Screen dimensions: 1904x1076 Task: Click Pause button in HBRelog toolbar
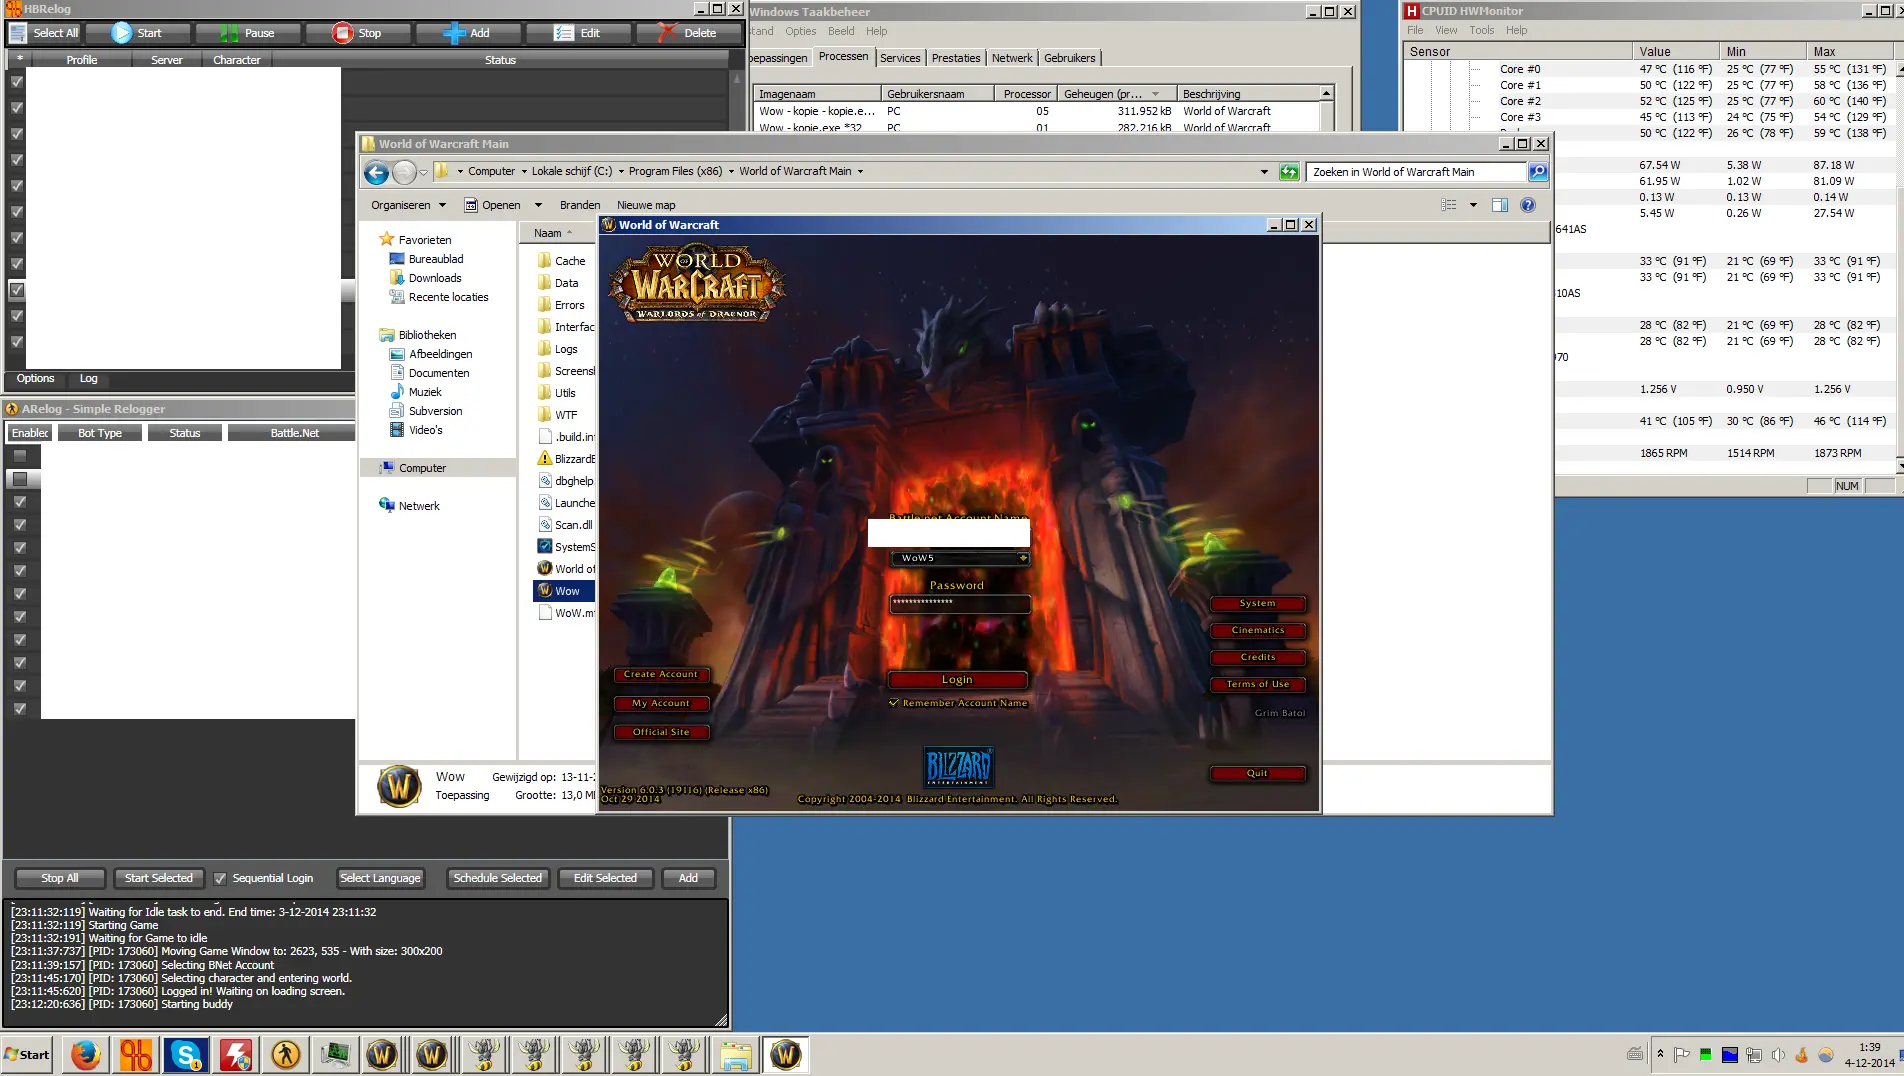coord(247,33)
